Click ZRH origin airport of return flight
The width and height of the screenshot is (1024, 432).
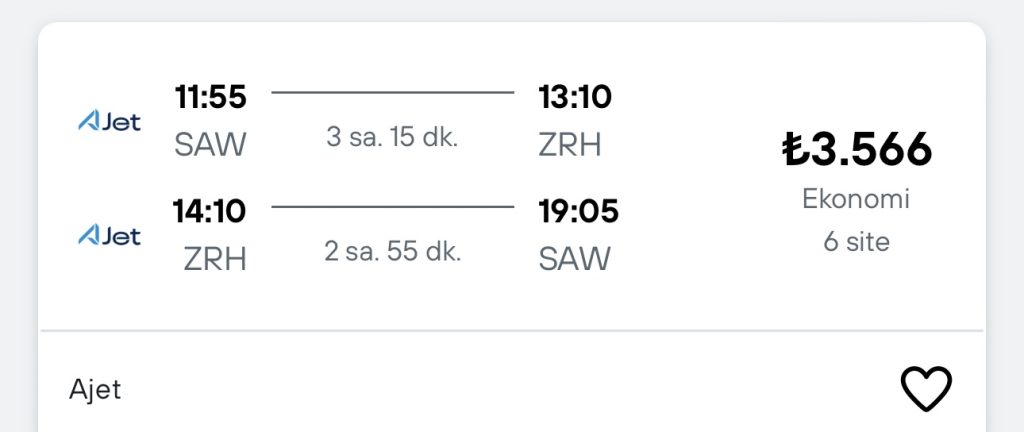tap(215, 259)
